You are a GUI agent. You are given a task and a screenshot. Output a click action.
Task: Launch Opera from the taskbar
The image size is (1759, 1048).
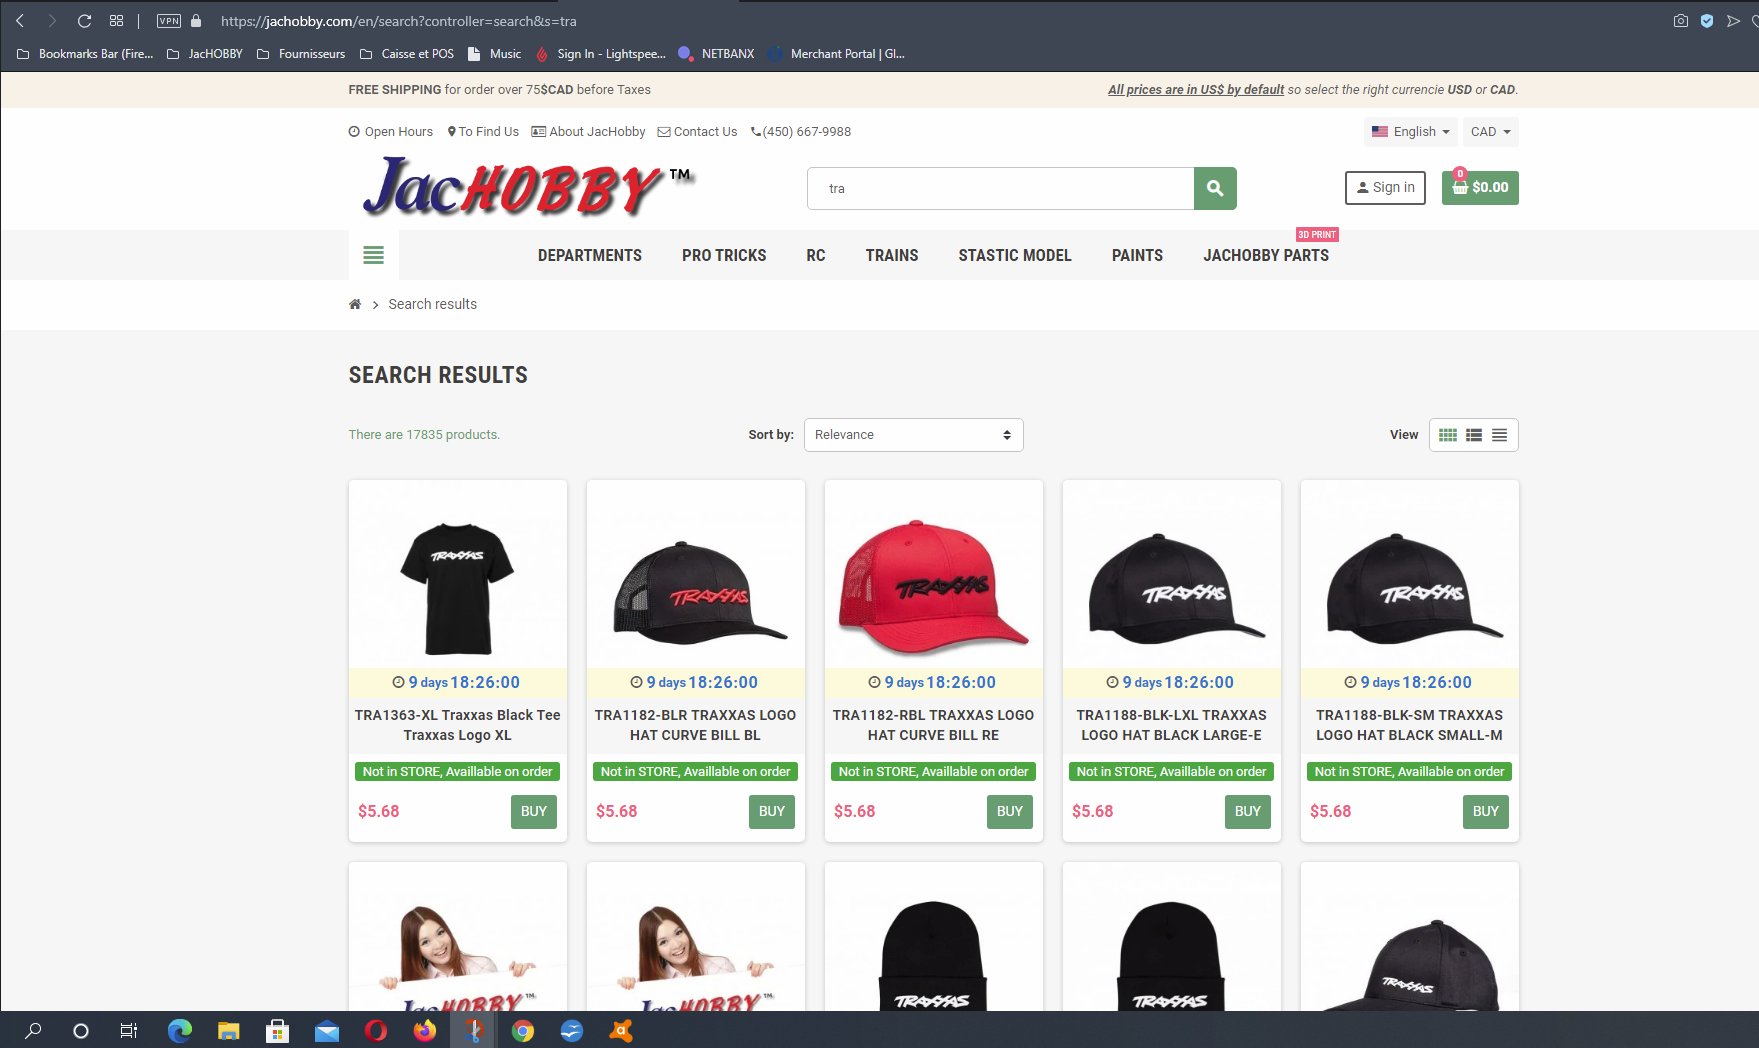(x=376, y=1030)
